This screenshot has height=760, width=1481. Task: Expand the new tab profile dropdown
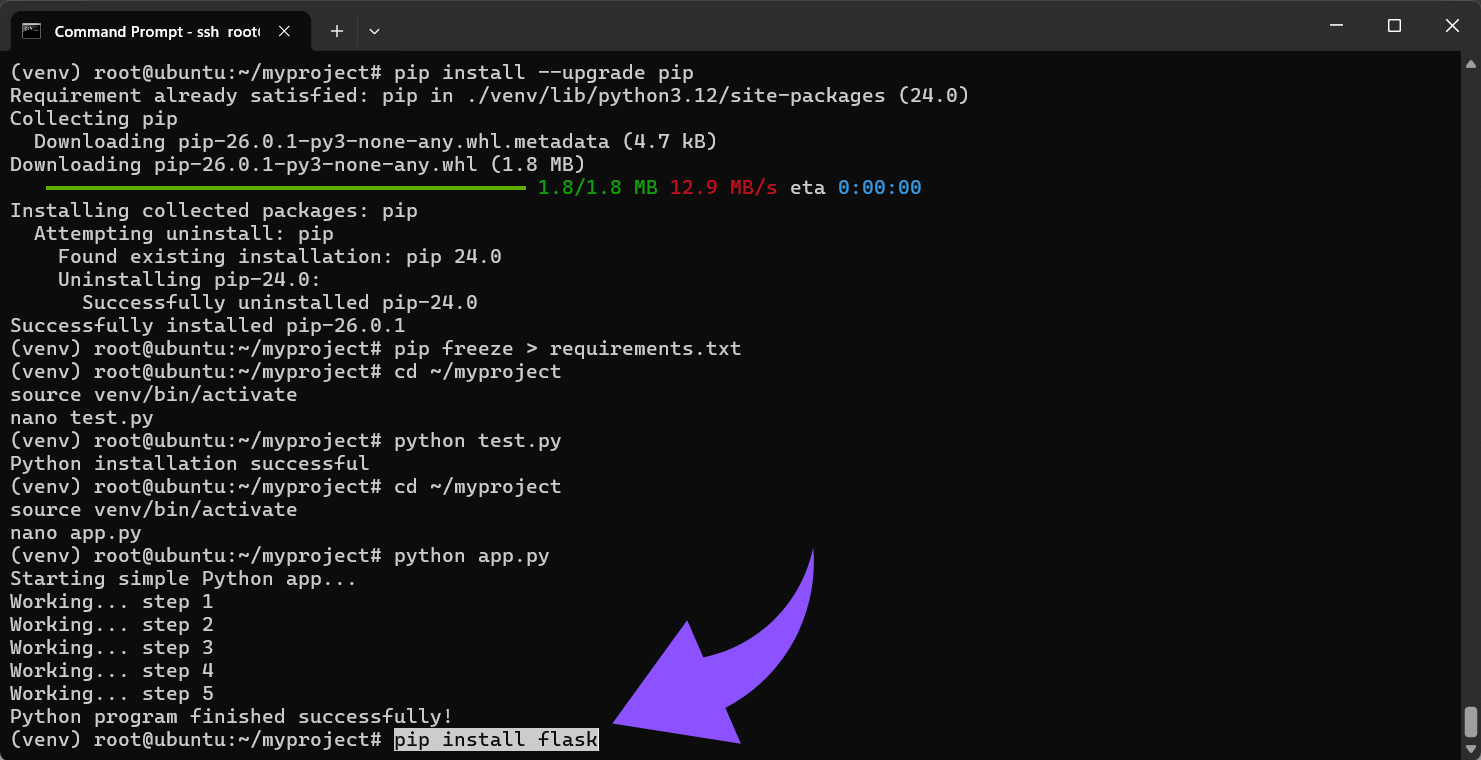[x=374, y=31]
